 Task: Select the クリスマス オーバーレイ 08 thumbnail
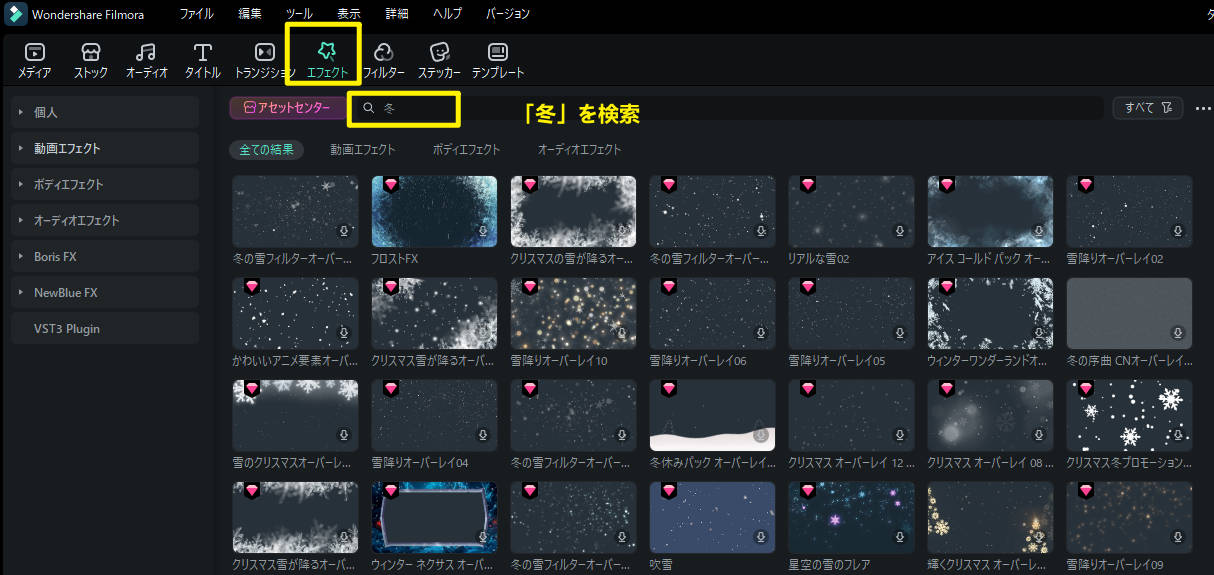[x=990, y=415]
